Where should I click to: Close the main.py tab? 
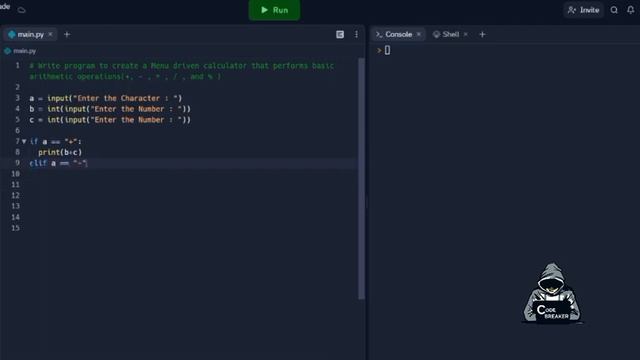51,34
